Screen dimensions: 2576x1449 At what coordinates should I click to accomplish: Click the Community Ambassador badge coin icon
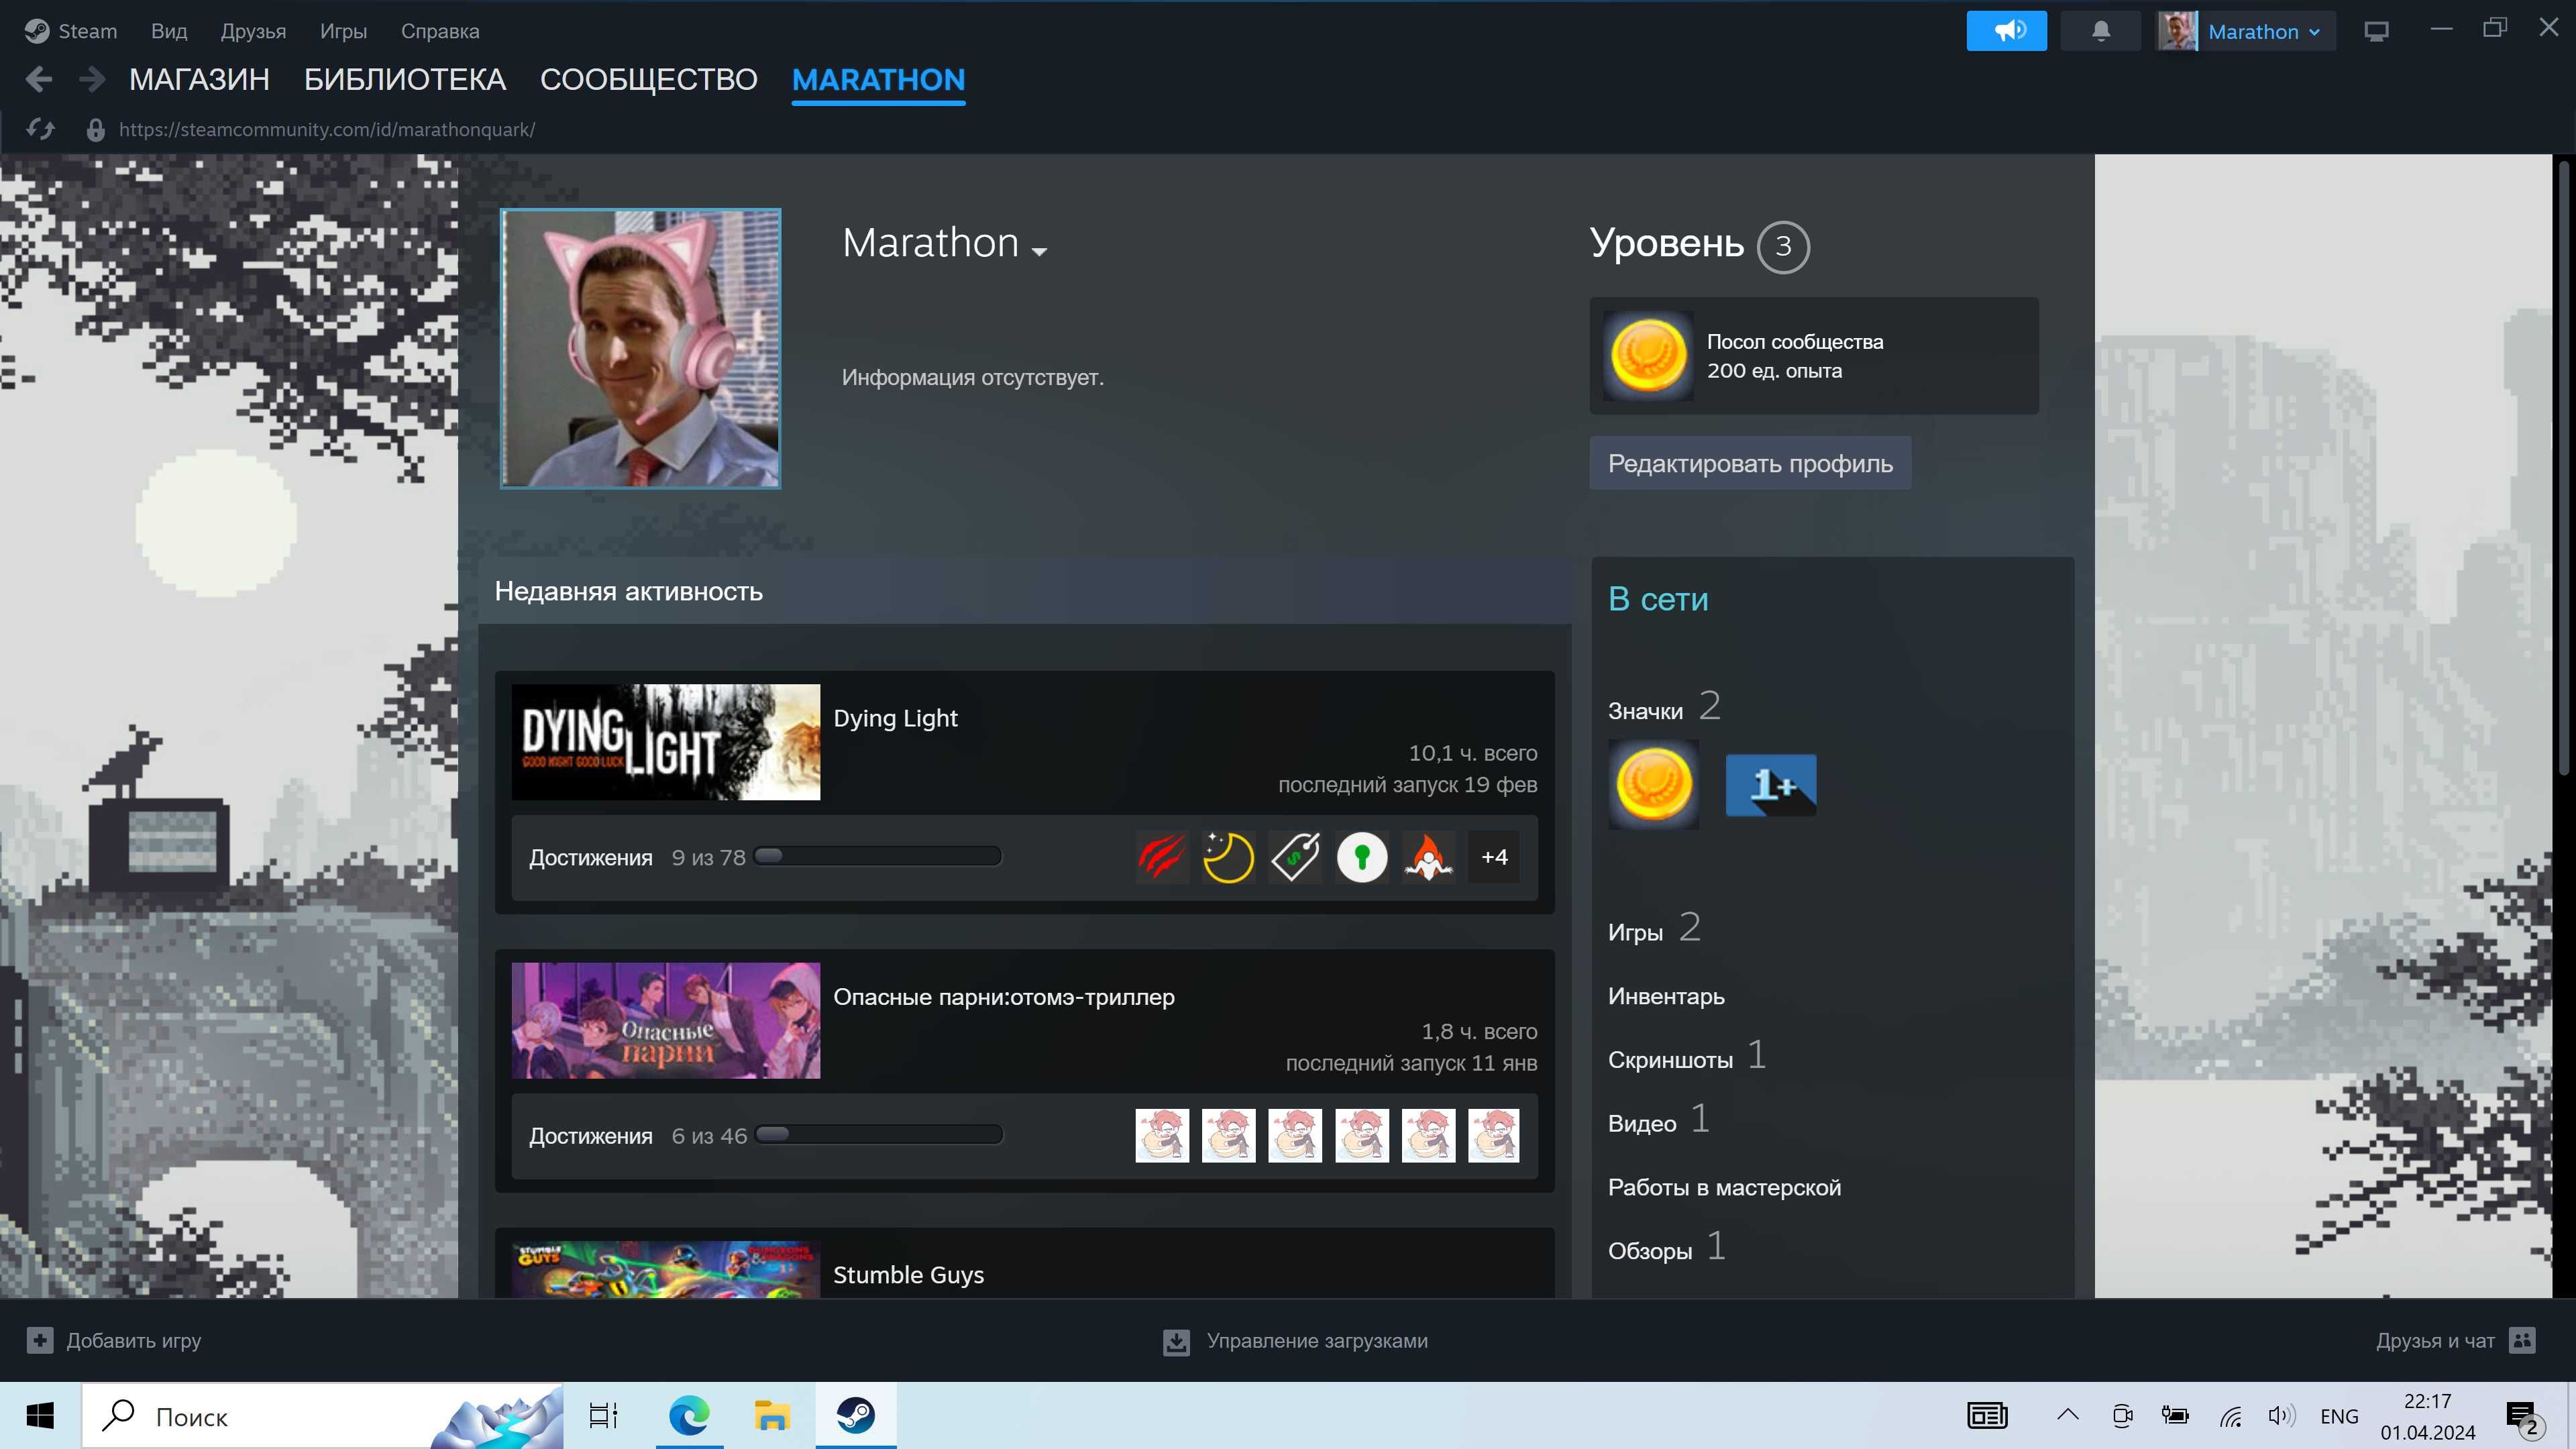click(x=1648, y=355)
